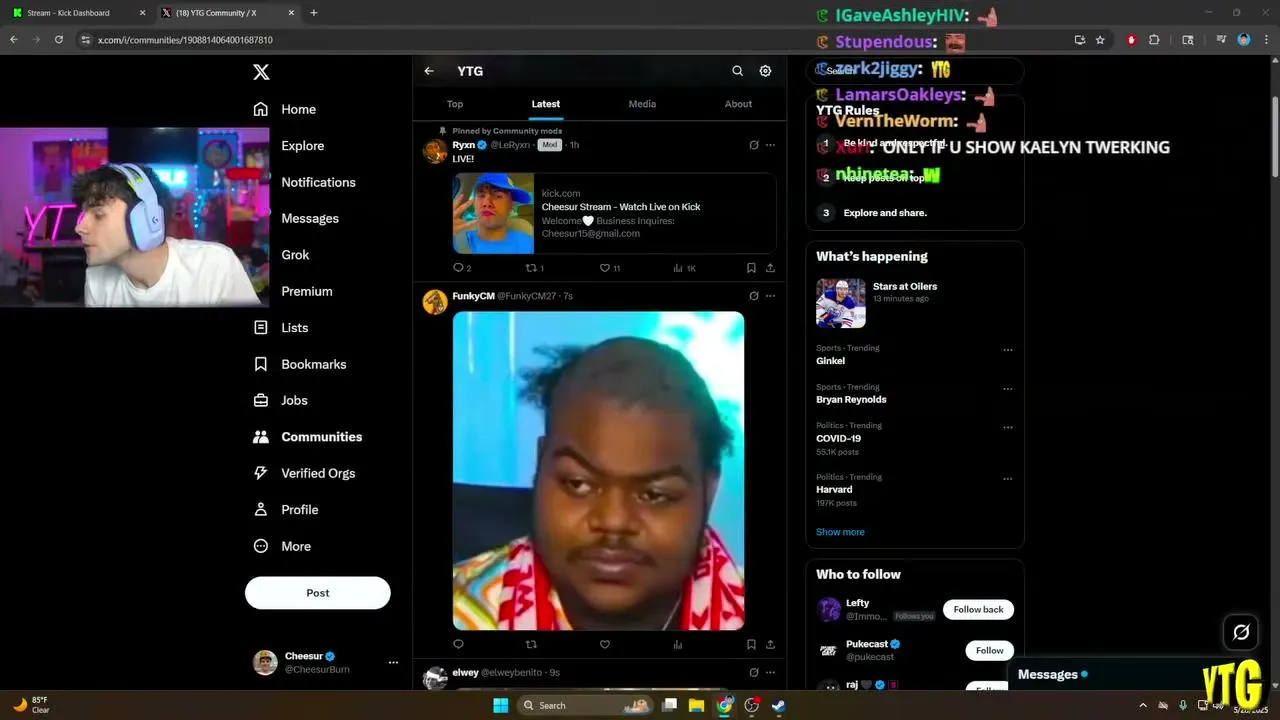This screenshot has width=1280, height=720.
Task: Open a new browser tab
Action: point(314,13)
